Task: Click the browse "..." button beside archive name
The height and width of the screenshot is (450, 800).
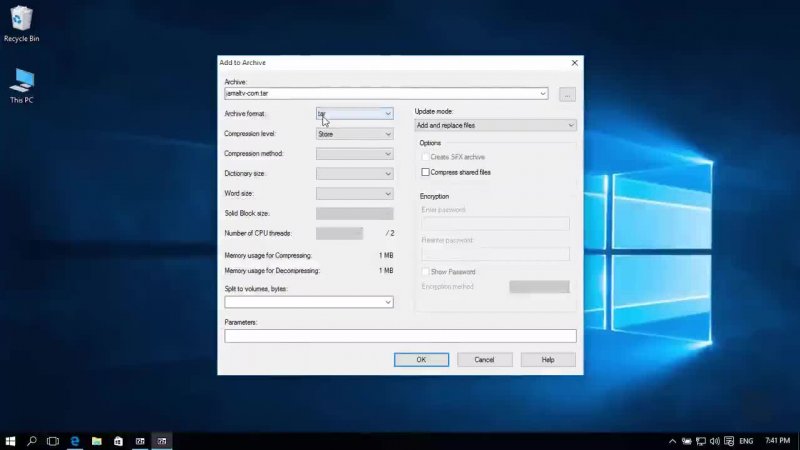Action: pos(567,94)
